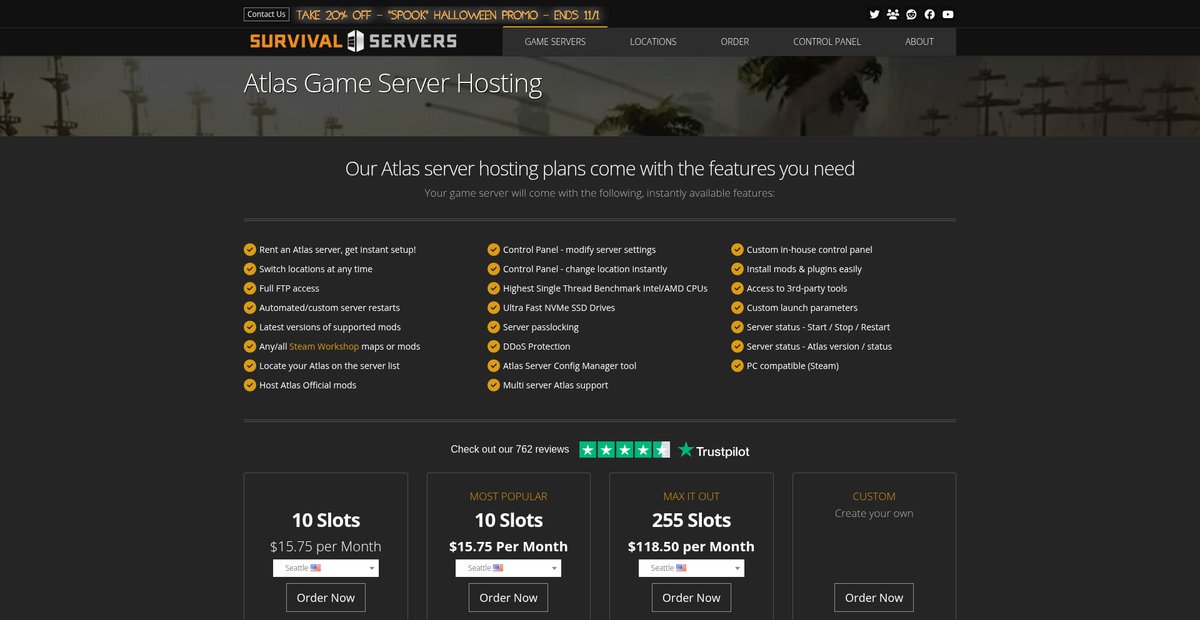Click 'Install mods & plugins easily'
Image resolution: width=1200 pixels, height=620 pixels.
pos(804,269)
